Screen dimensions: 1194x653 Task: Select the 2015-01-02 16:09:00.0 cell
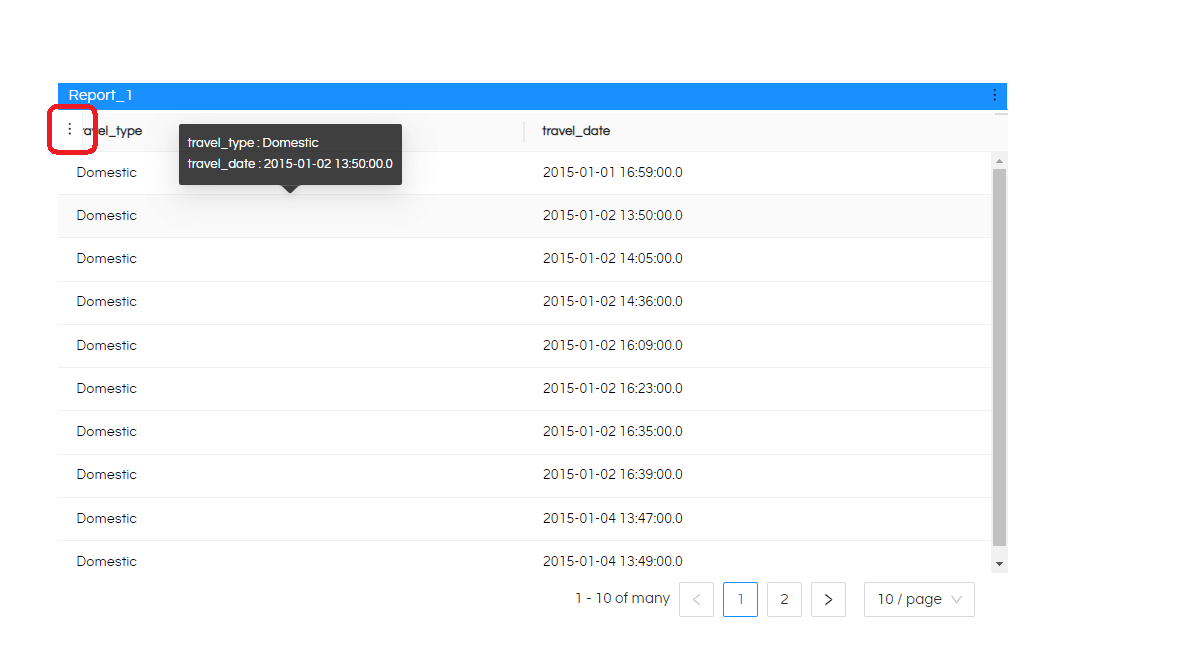point(612,346)
